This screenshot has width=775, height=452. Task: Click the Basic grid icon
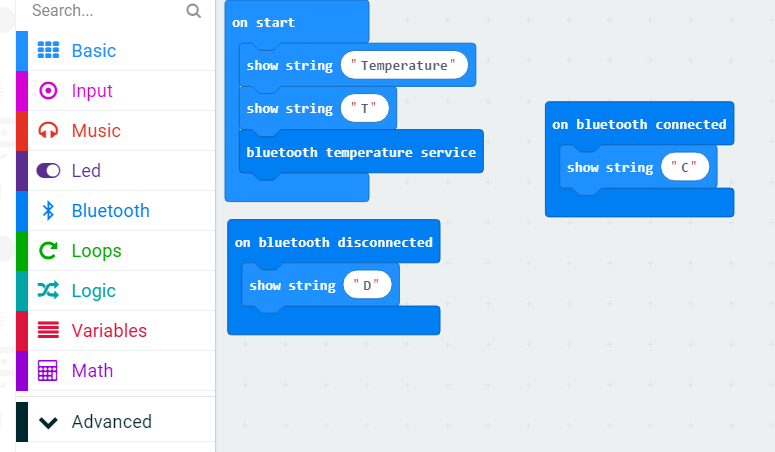[48, 51]
